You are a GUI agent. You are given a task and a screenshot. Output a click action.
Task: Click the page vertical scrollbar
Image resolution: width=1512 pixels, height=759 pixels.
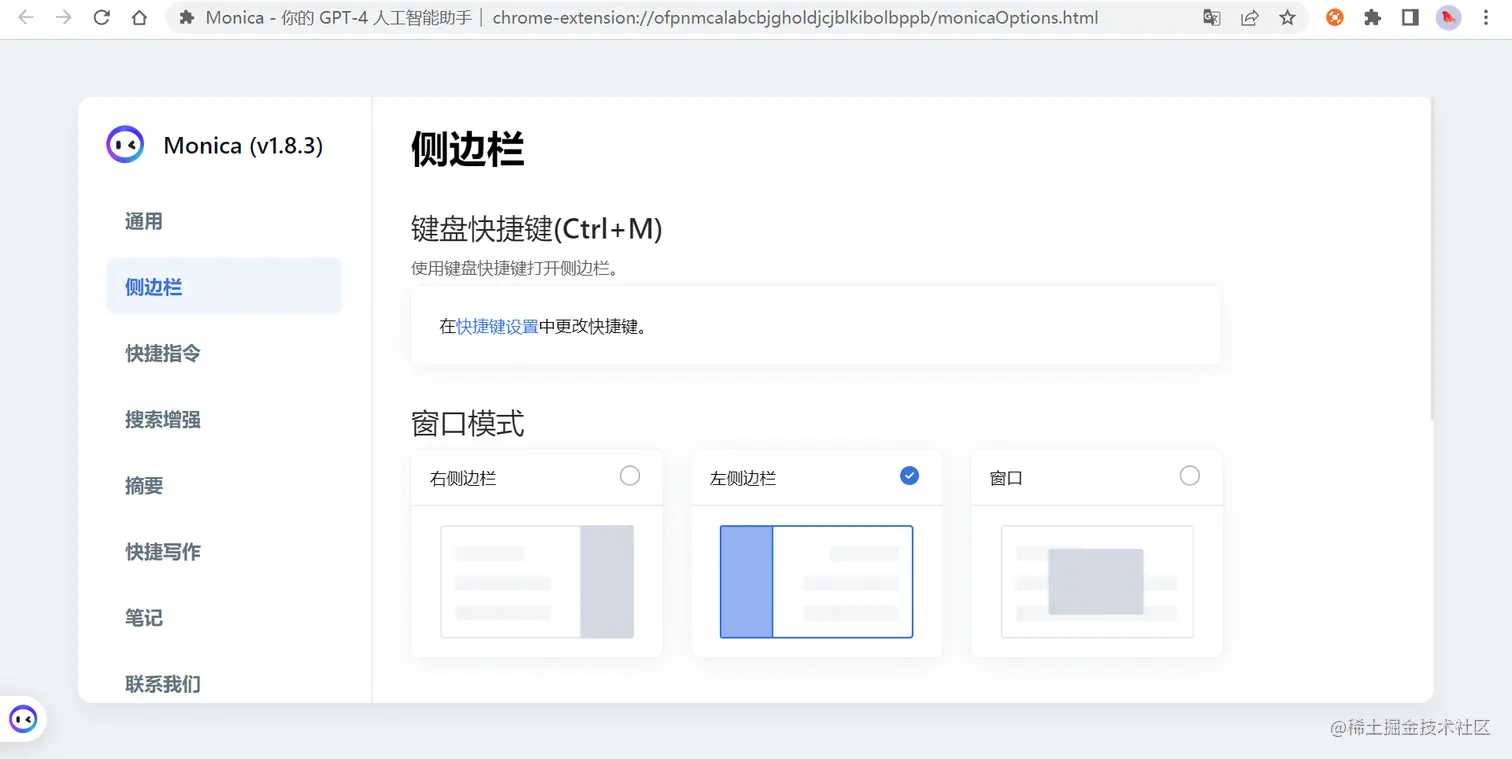click(1433, 258)
